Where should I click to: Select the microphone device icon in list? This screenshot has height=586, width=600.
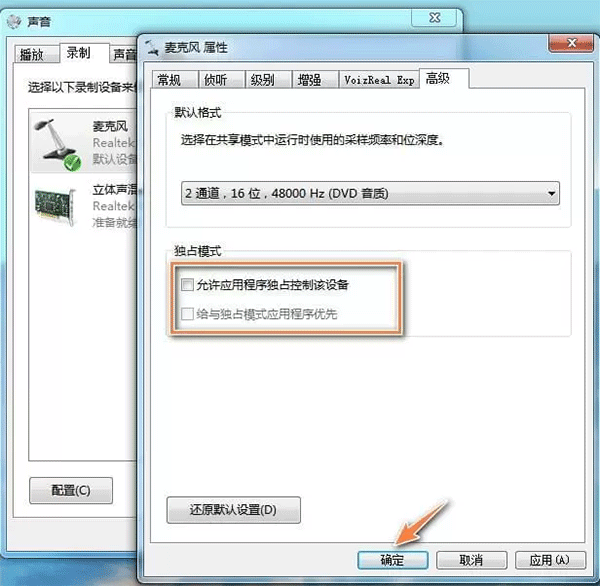pos(57,142)
